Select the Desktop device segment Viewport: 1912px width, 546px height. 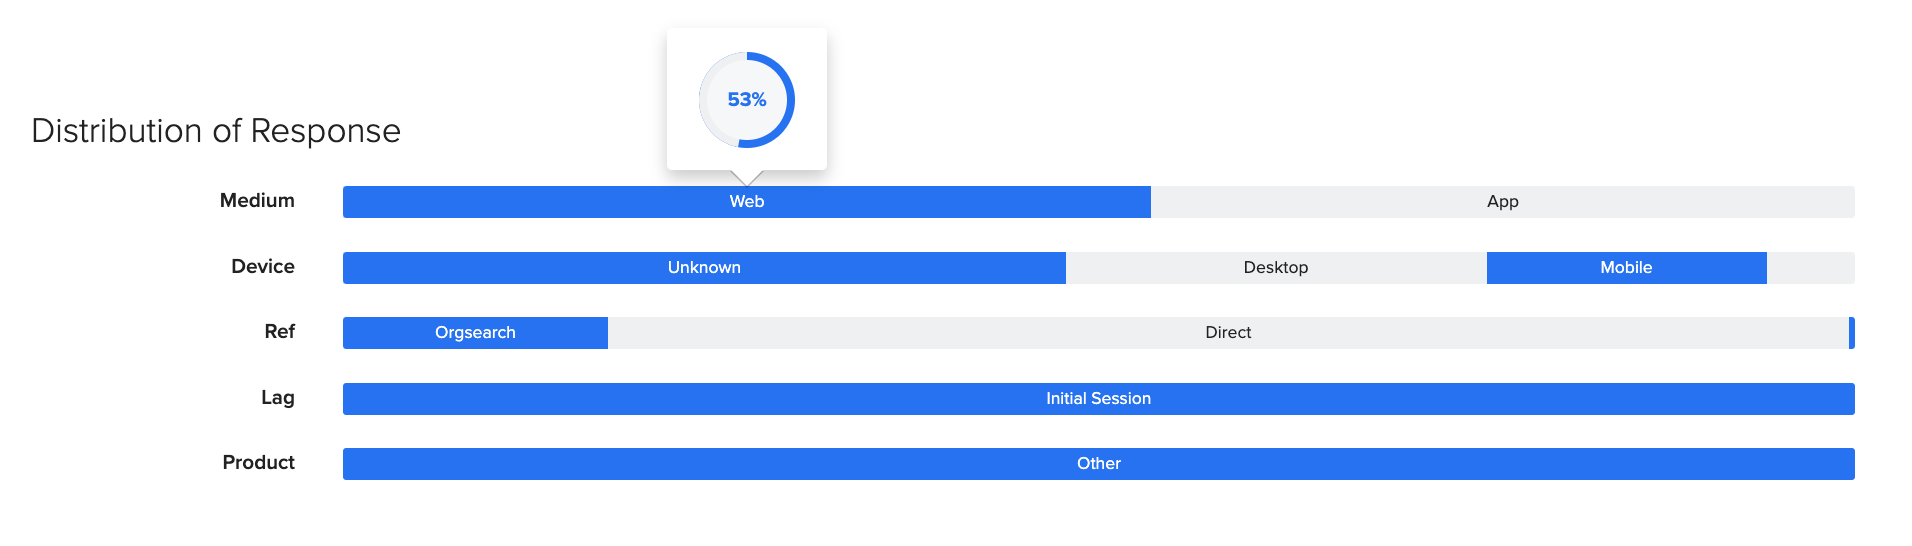coord(1276,268)
